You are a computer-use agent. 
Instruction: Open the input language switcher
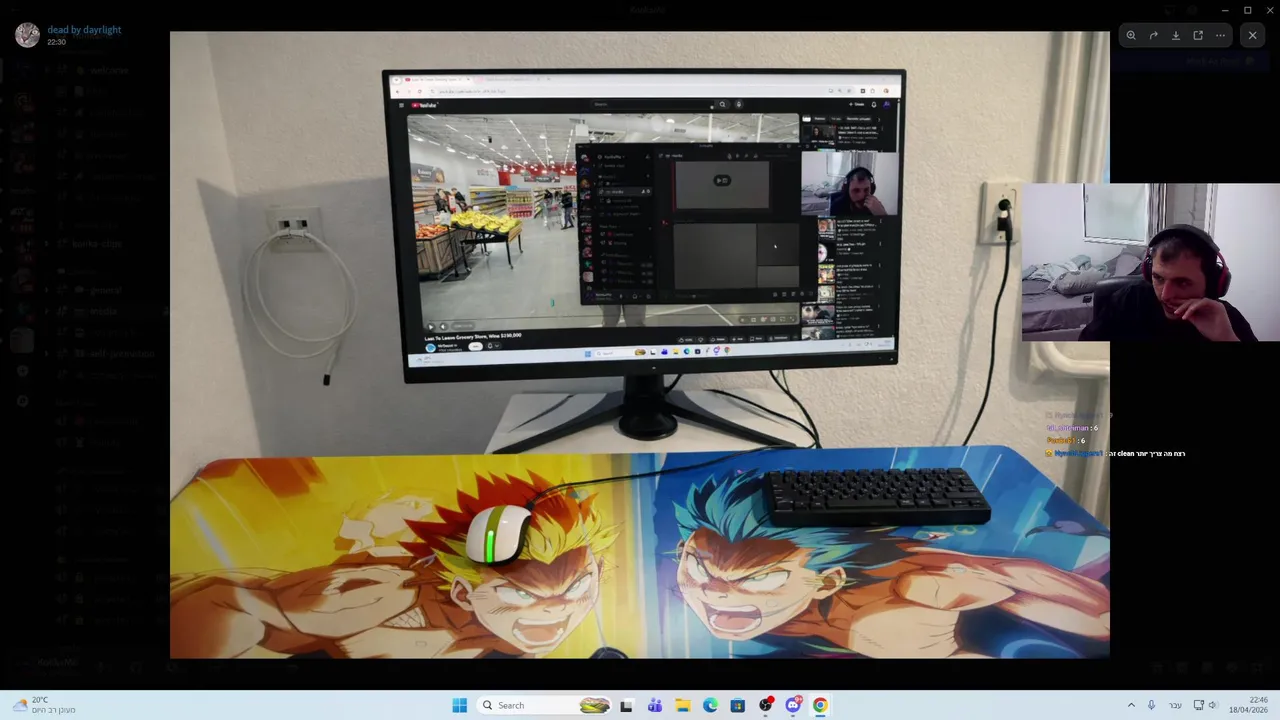point(1175,705)
